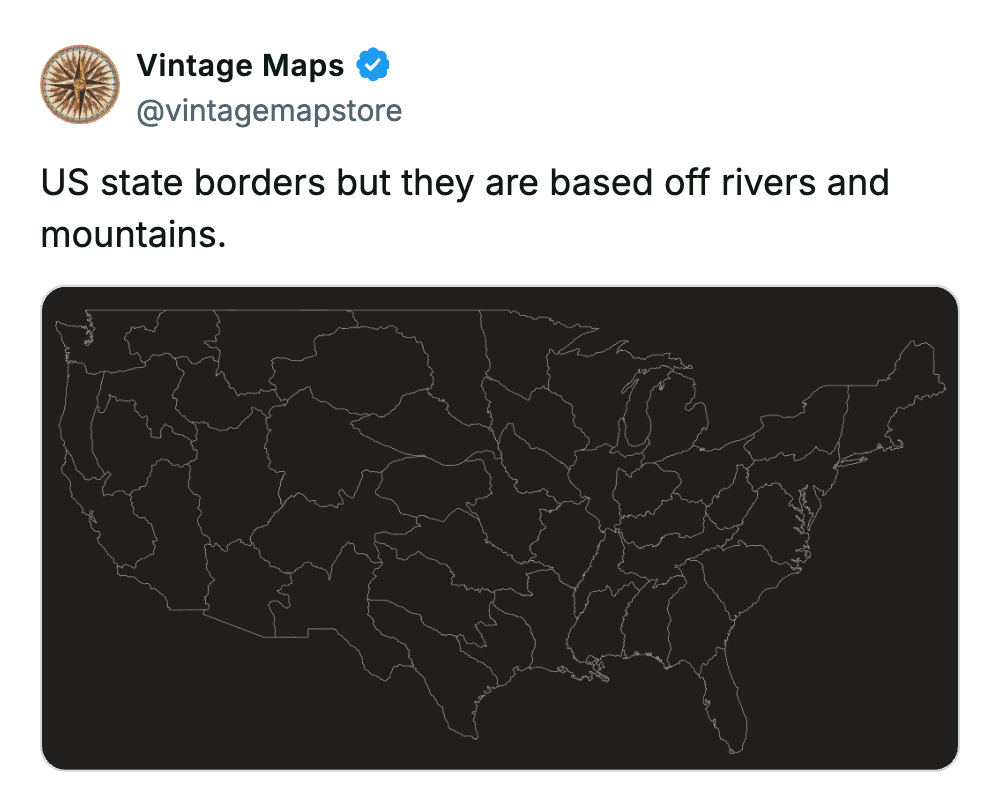
Task: Click the compass rose profile avatar
Action: 81,84
